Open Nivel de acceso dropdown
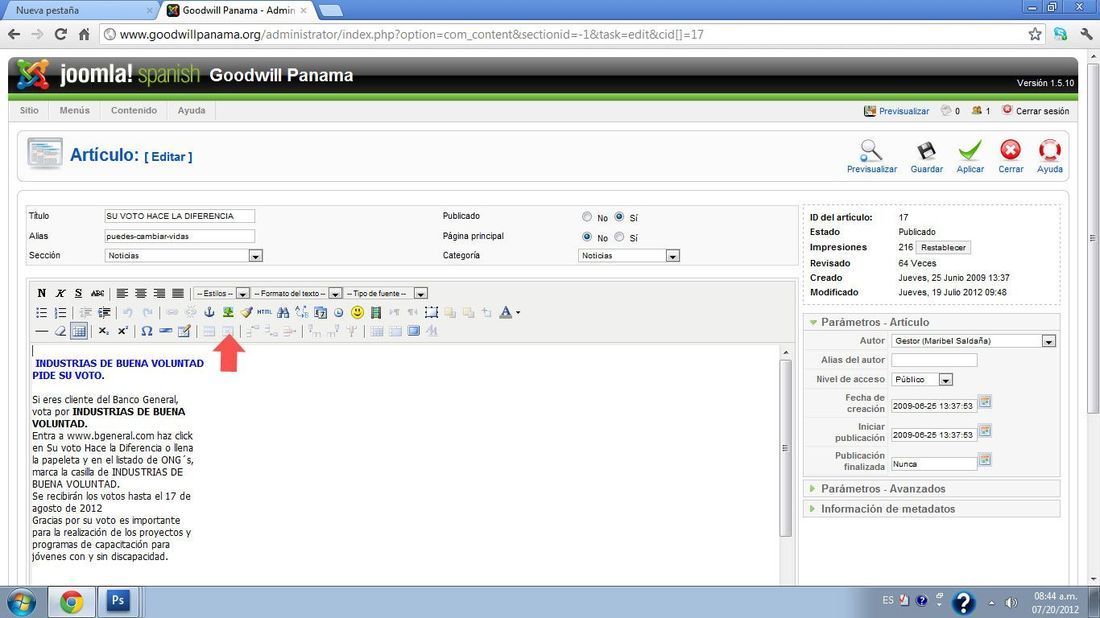 [922, 379]
